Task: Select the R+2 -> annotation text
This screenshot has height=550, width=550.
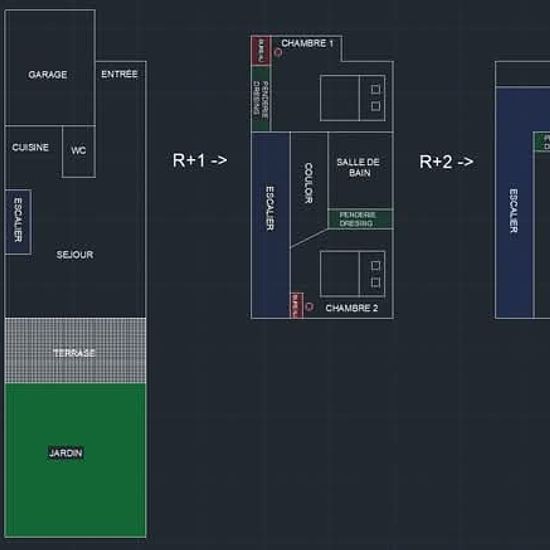Action: (447, 162)
